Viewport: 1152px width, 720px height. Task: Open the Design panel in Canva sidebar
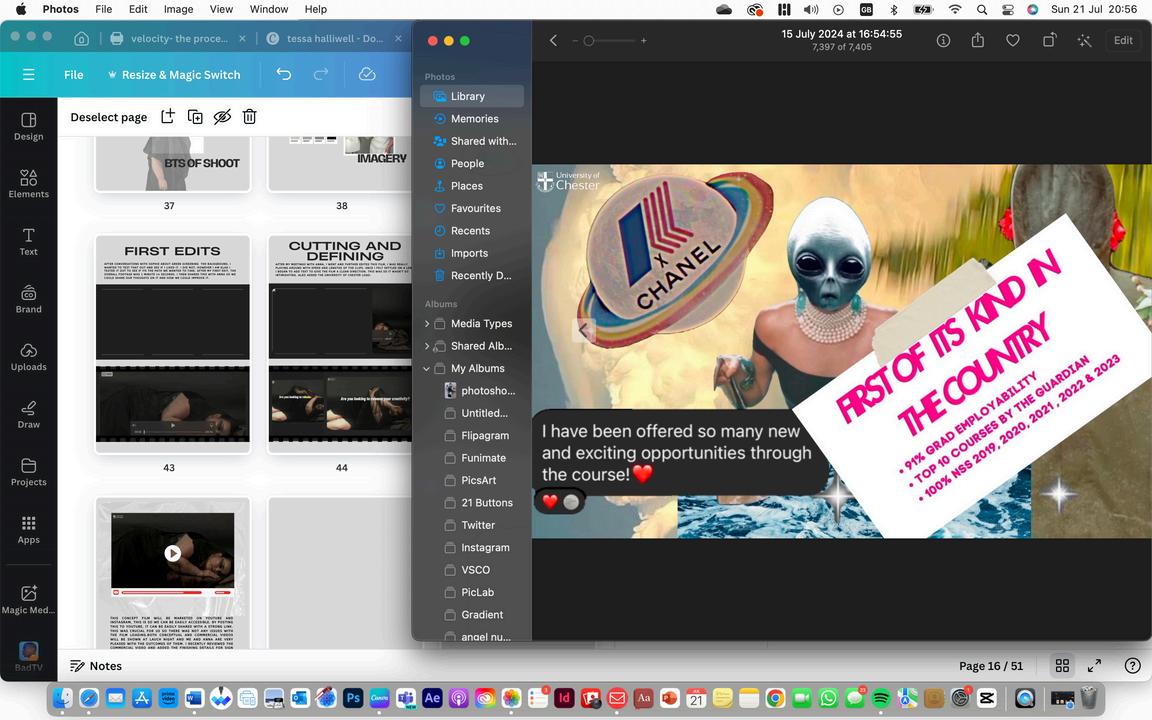29,127
